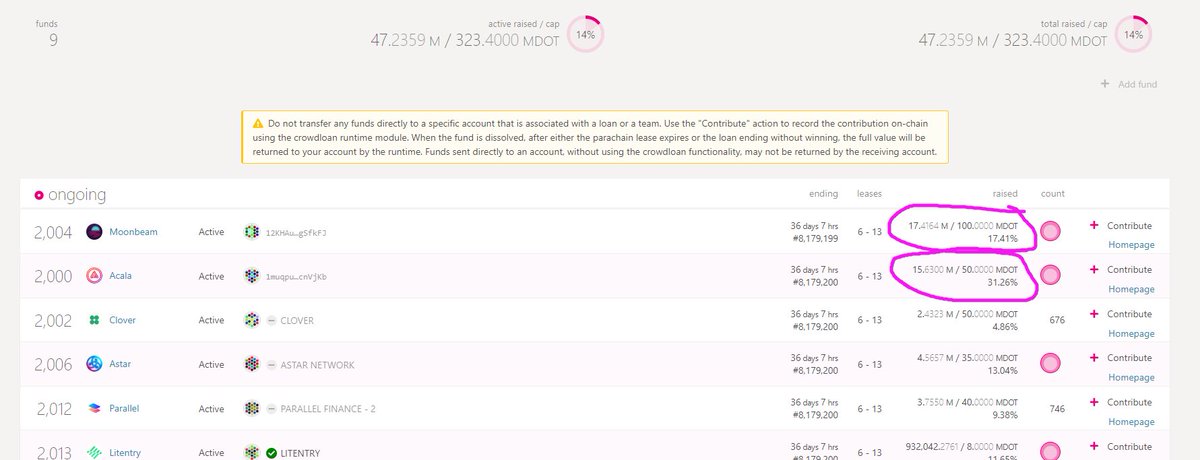Screen dimensions: 1200x460
Task: Click the CLOVER account name
Action: click(299, 320)
